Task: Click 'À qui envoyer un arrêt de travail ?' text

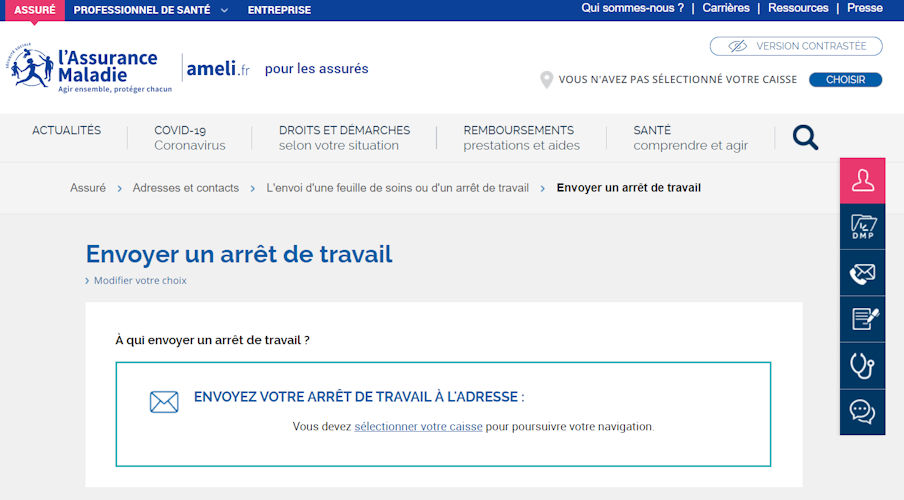Action: pyautogui.click(x=212, y=340)
